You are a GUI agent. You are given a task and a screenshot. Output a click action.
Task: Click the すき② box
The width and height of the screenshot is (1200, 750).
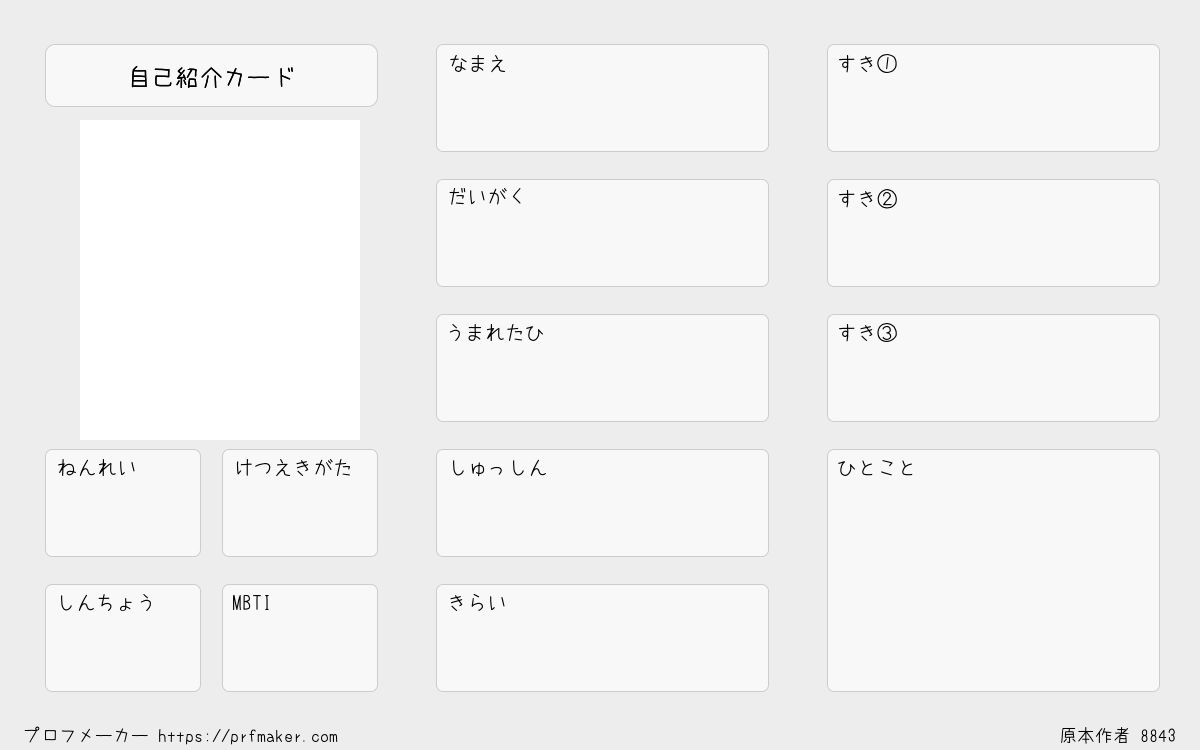pos(993,233)
